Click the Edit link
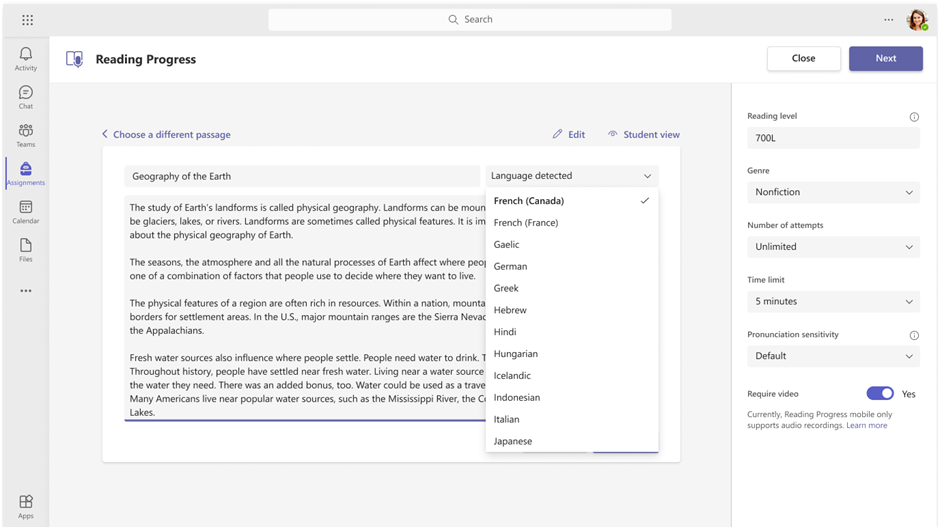 pyautogui.click(x=576, y=134)
